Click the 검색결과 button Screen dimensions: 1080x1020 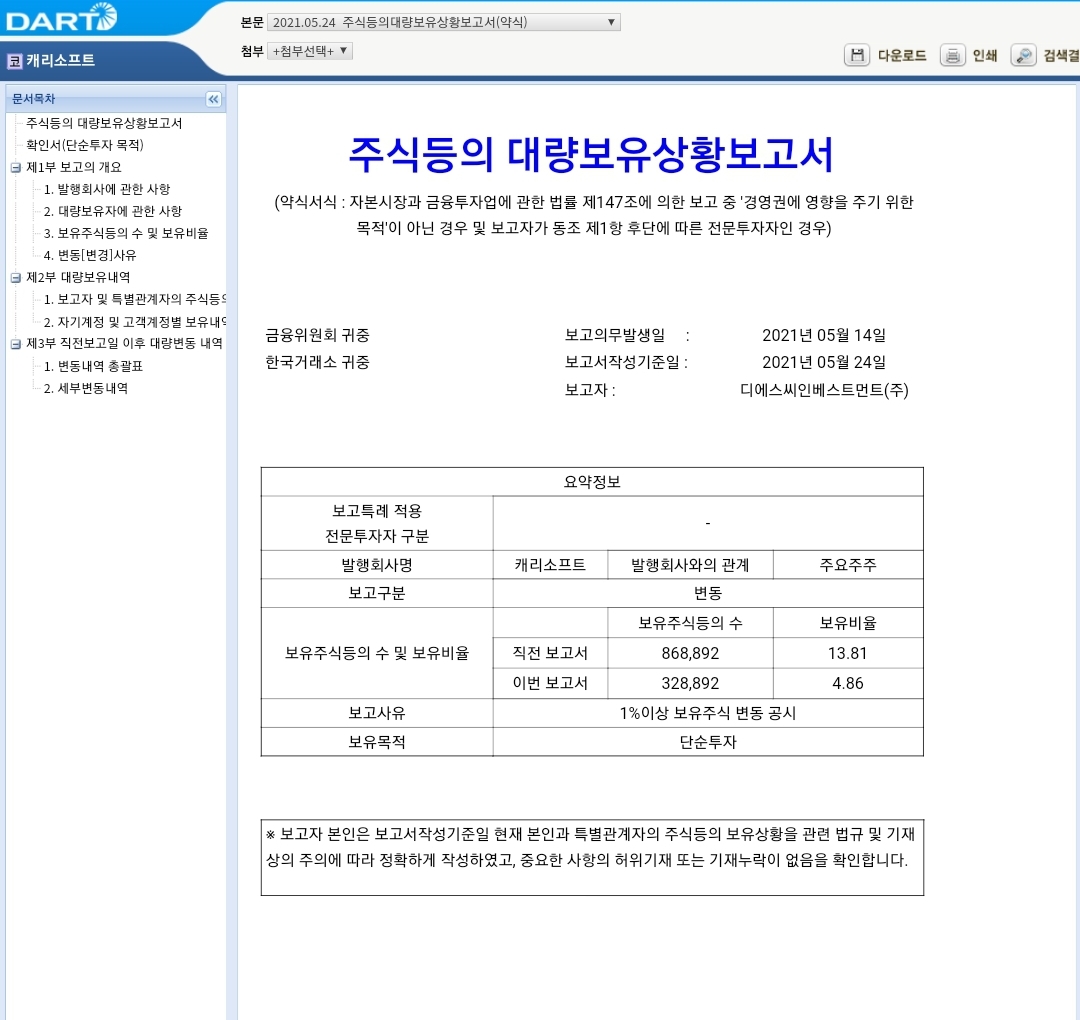click(x=1061, y=56)
